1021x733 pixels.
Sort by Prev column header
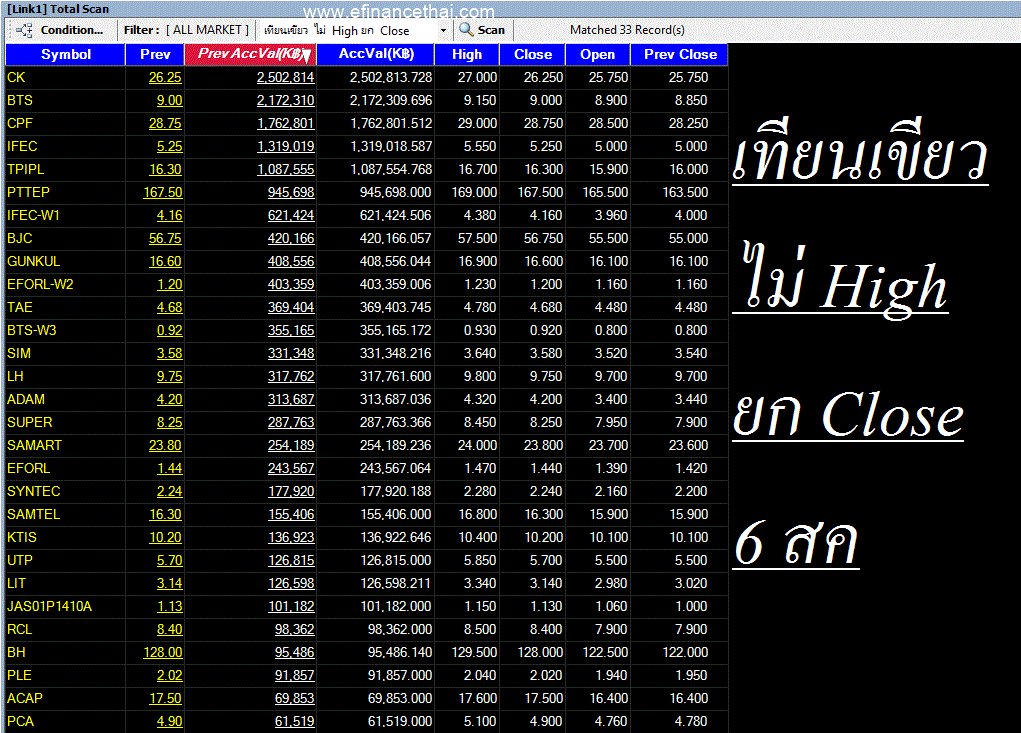pos(155,55)
